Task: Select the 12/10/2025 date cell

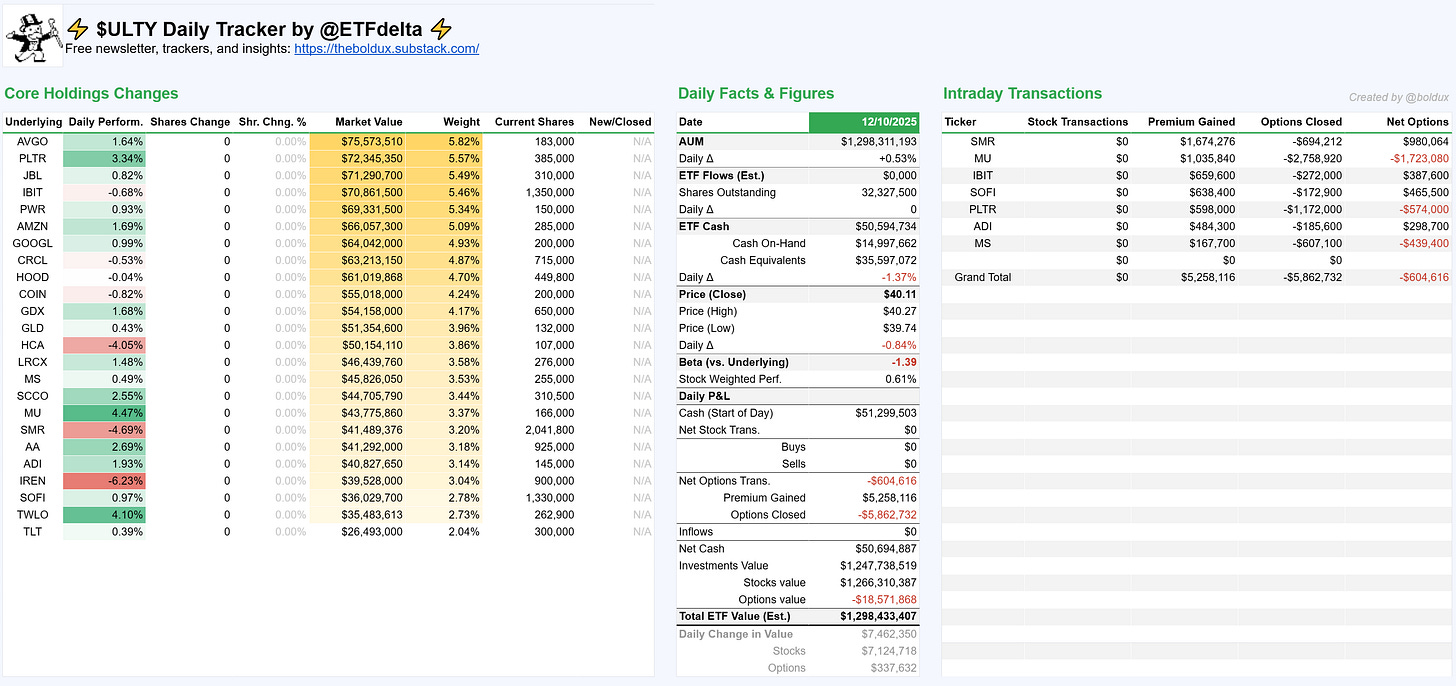Action: (x=863, y=122)
